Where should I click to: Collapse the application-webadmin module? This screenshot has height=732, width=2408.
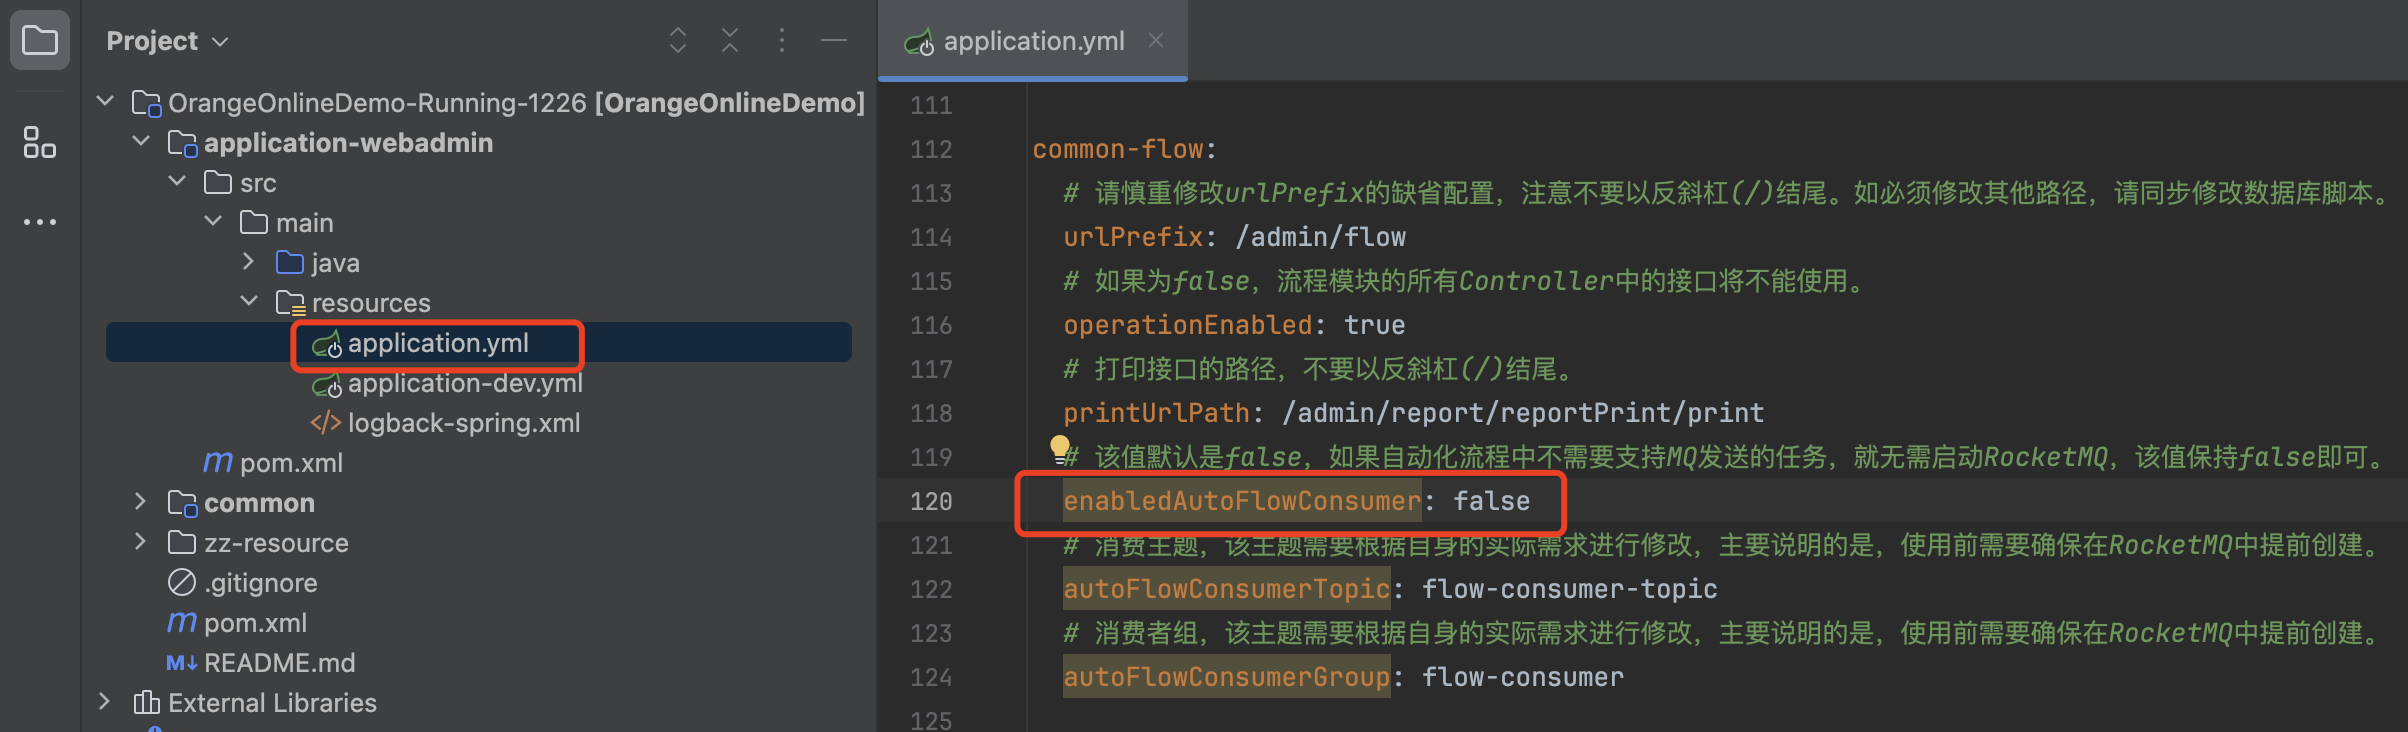(x=141, y=142)
